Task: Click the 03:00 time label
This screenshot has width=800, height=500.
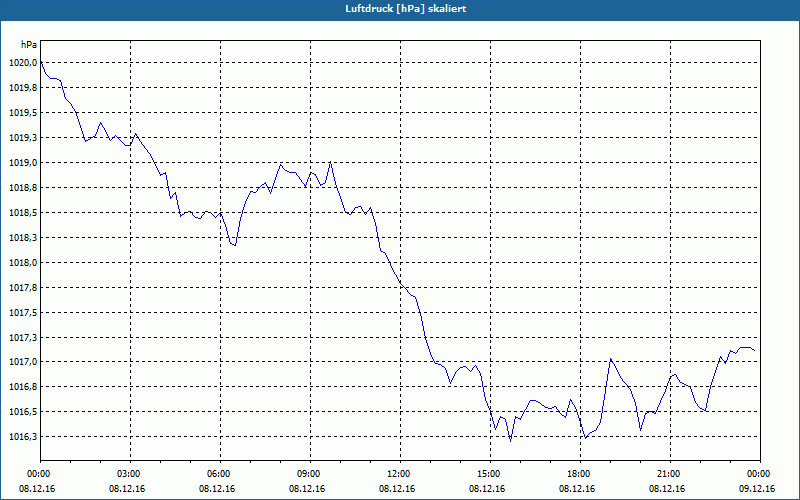Action: click(130, 474)
